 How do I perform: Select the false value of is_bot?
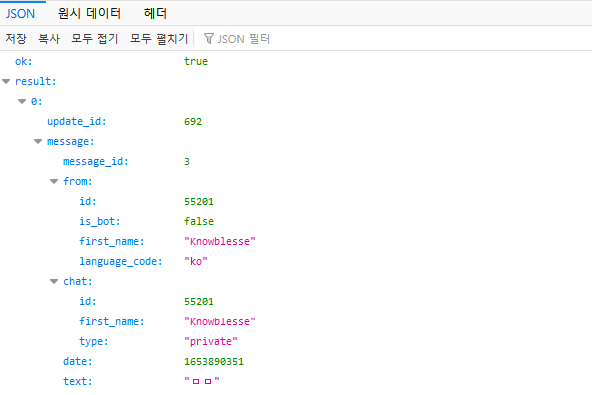(199, 222)
